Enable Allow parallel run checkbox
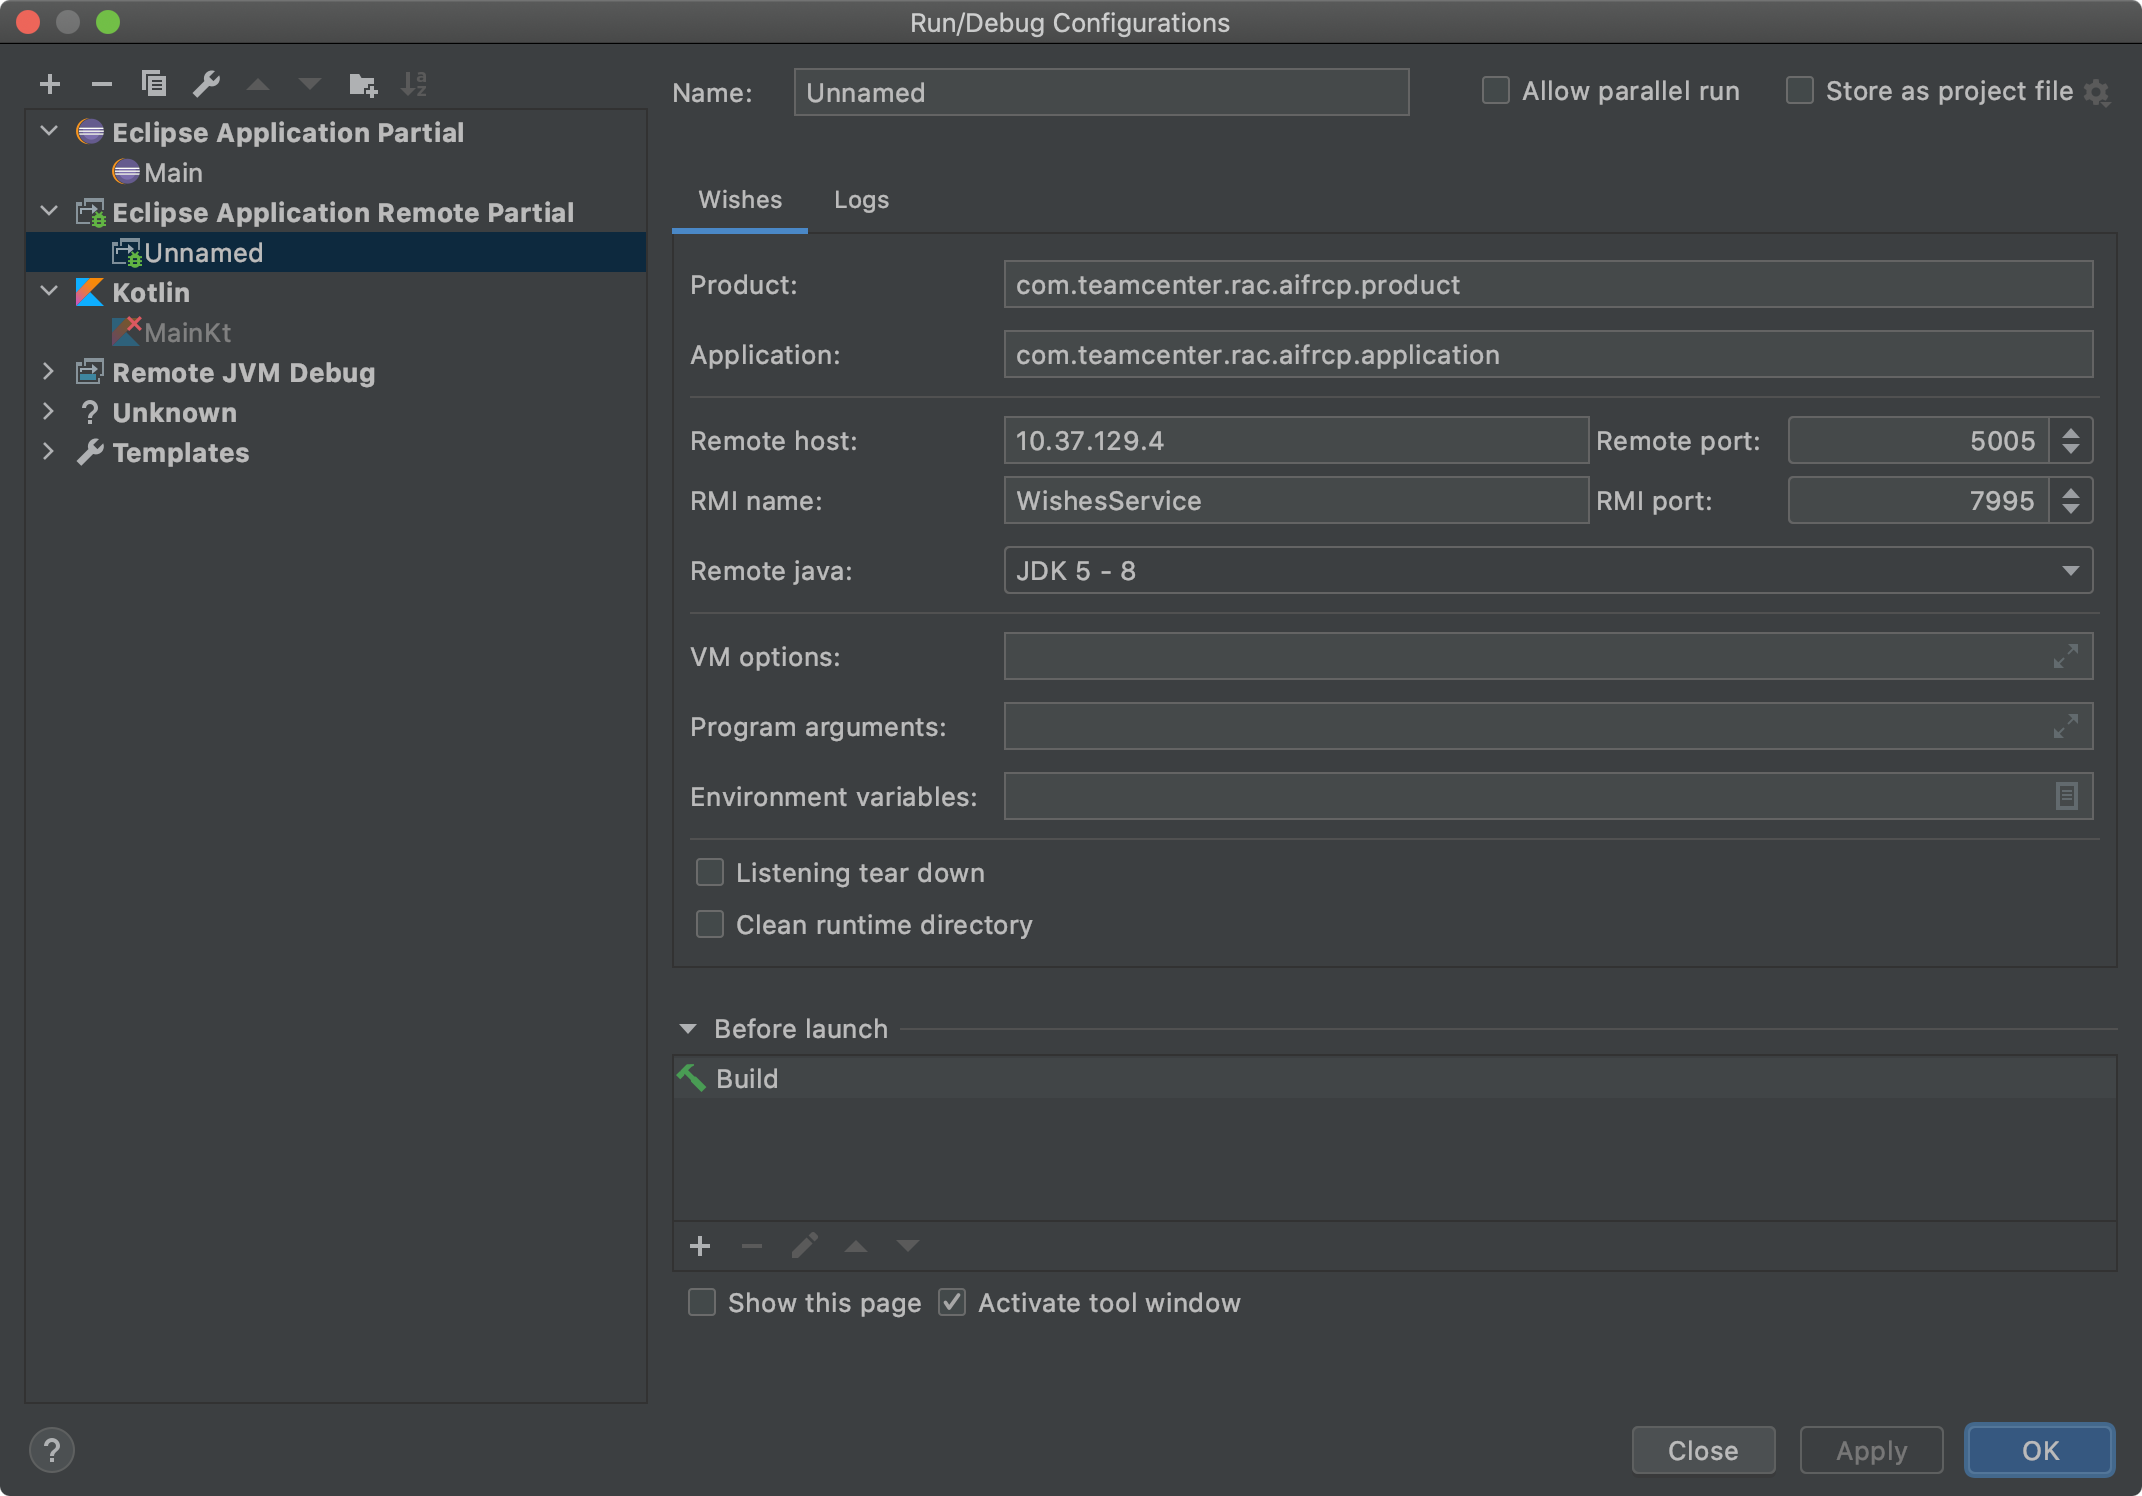Screen dimensions: 2142x1496 [1496, 91]
